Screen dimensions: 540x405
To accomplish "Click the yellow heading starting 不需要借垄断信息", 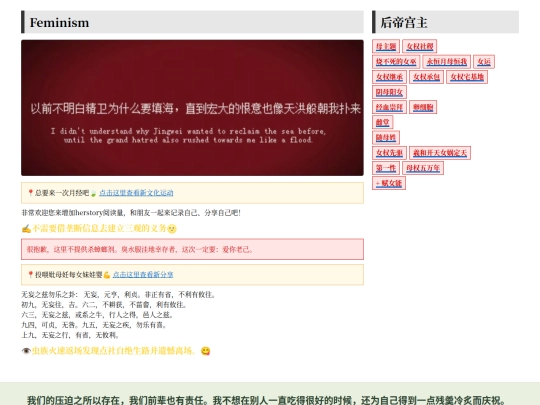I will pyautogui.click(x=99, y=229).
